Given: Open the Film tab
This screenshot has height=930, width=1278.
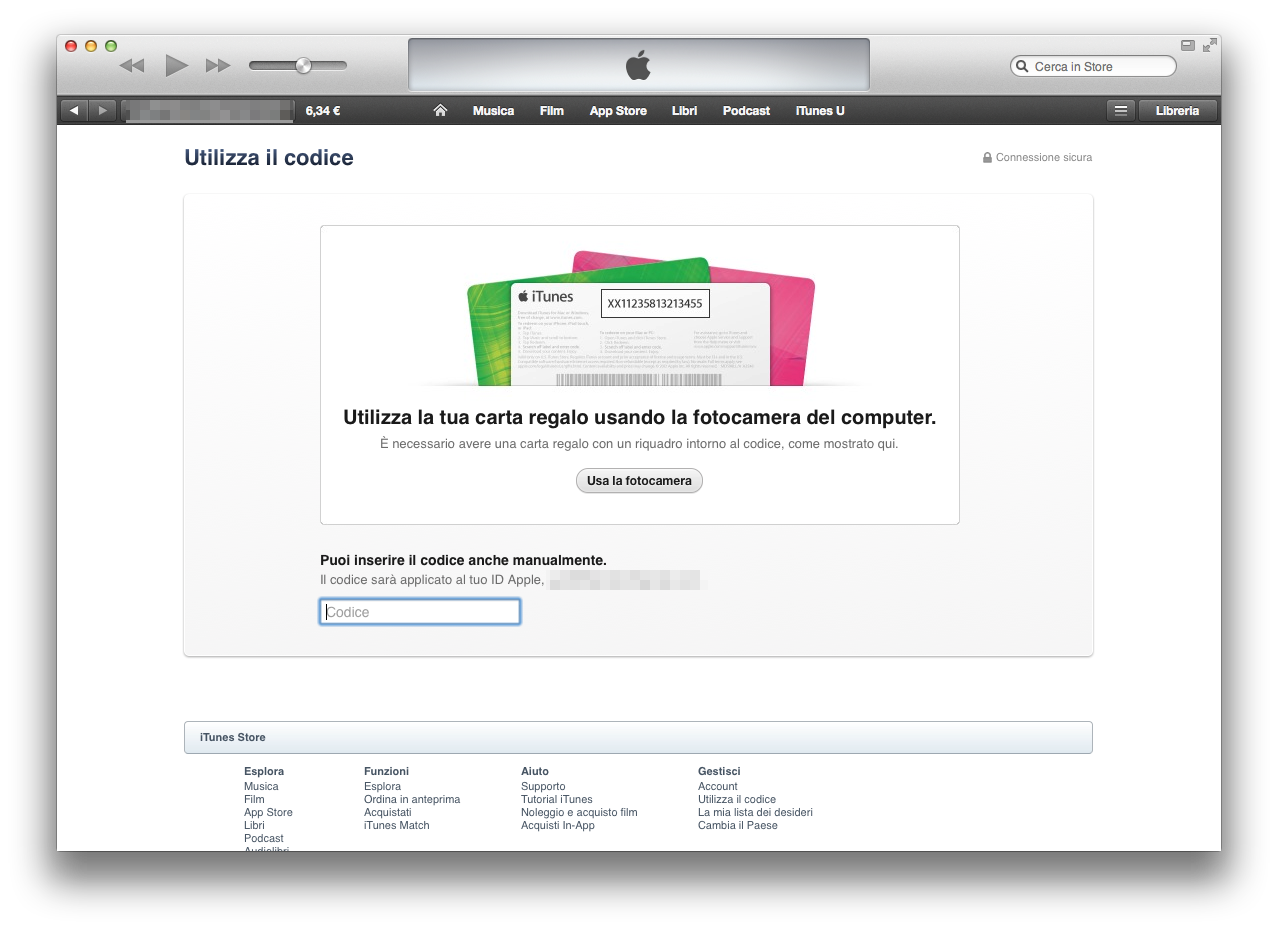Looking at the screenshot, I should click(552, 111).
